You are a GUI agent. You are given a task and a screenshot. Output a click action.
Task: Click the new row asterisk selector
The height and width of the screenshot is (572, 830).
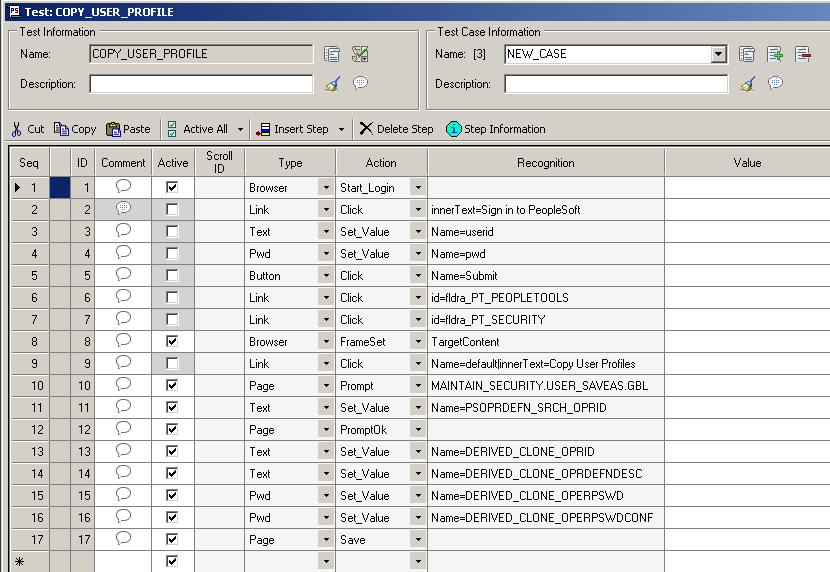30,561
